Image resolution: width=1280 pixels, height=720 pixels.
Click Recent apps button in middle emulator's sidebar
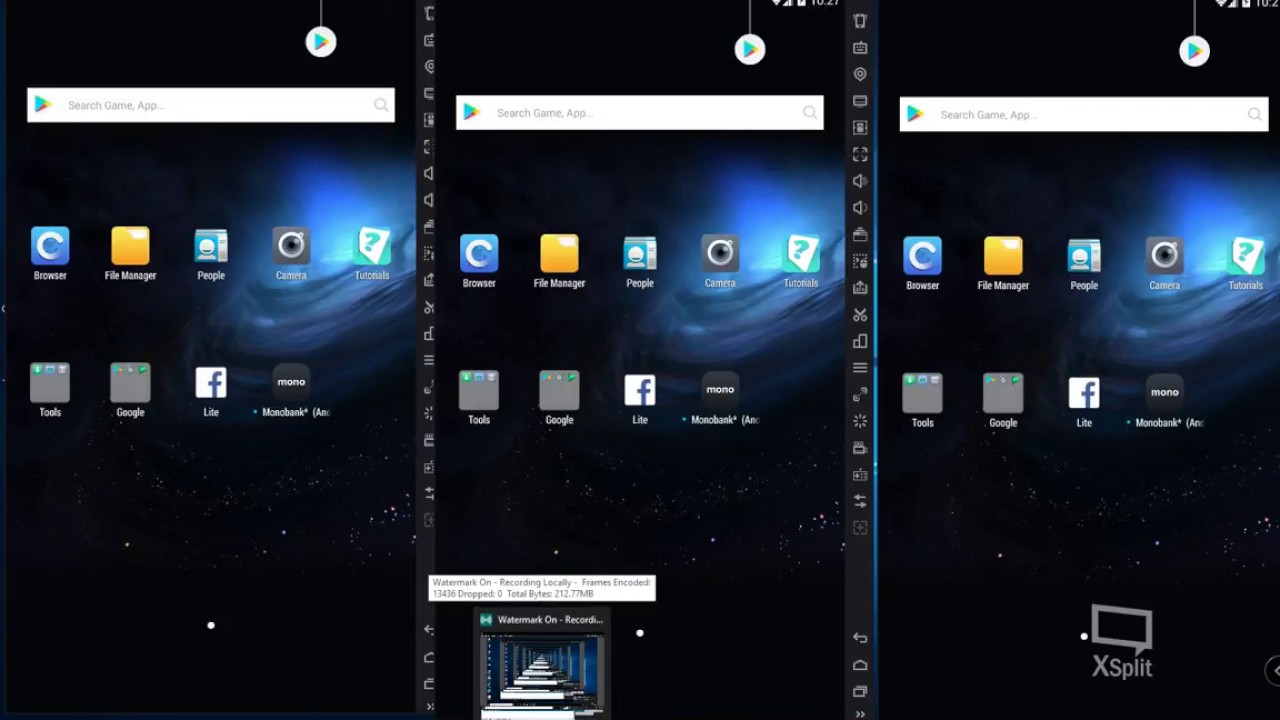point(860,691)
